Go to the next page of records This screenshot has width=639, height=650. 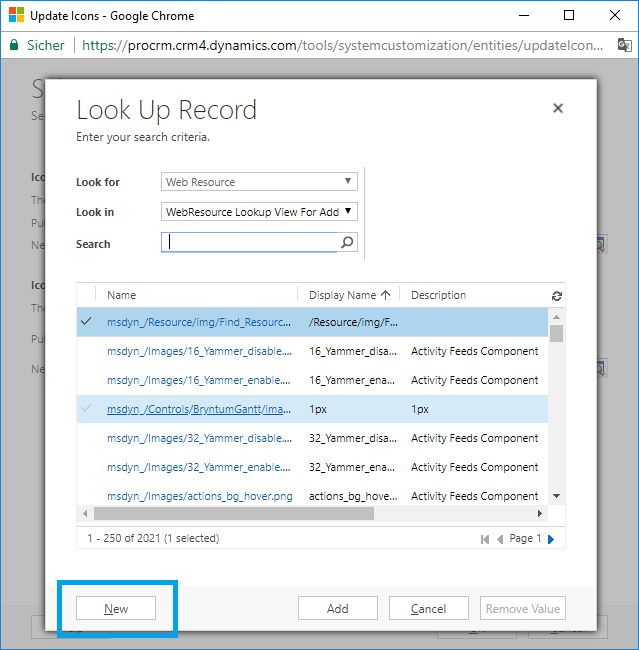pos(550,539)
